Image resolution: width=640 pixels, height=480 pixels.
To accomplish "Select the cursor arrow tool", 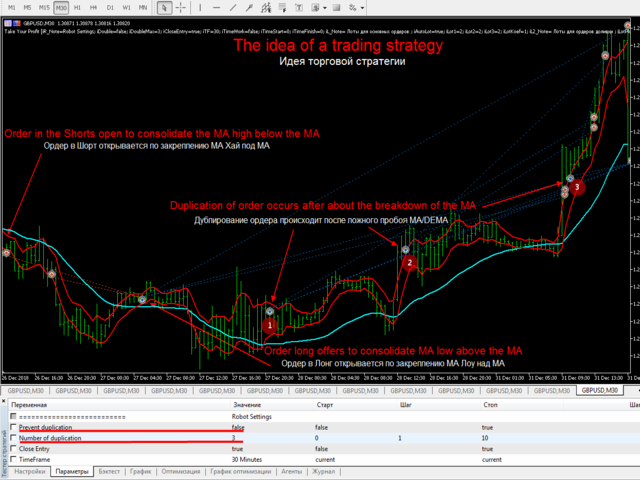I will tap(164, 7).
